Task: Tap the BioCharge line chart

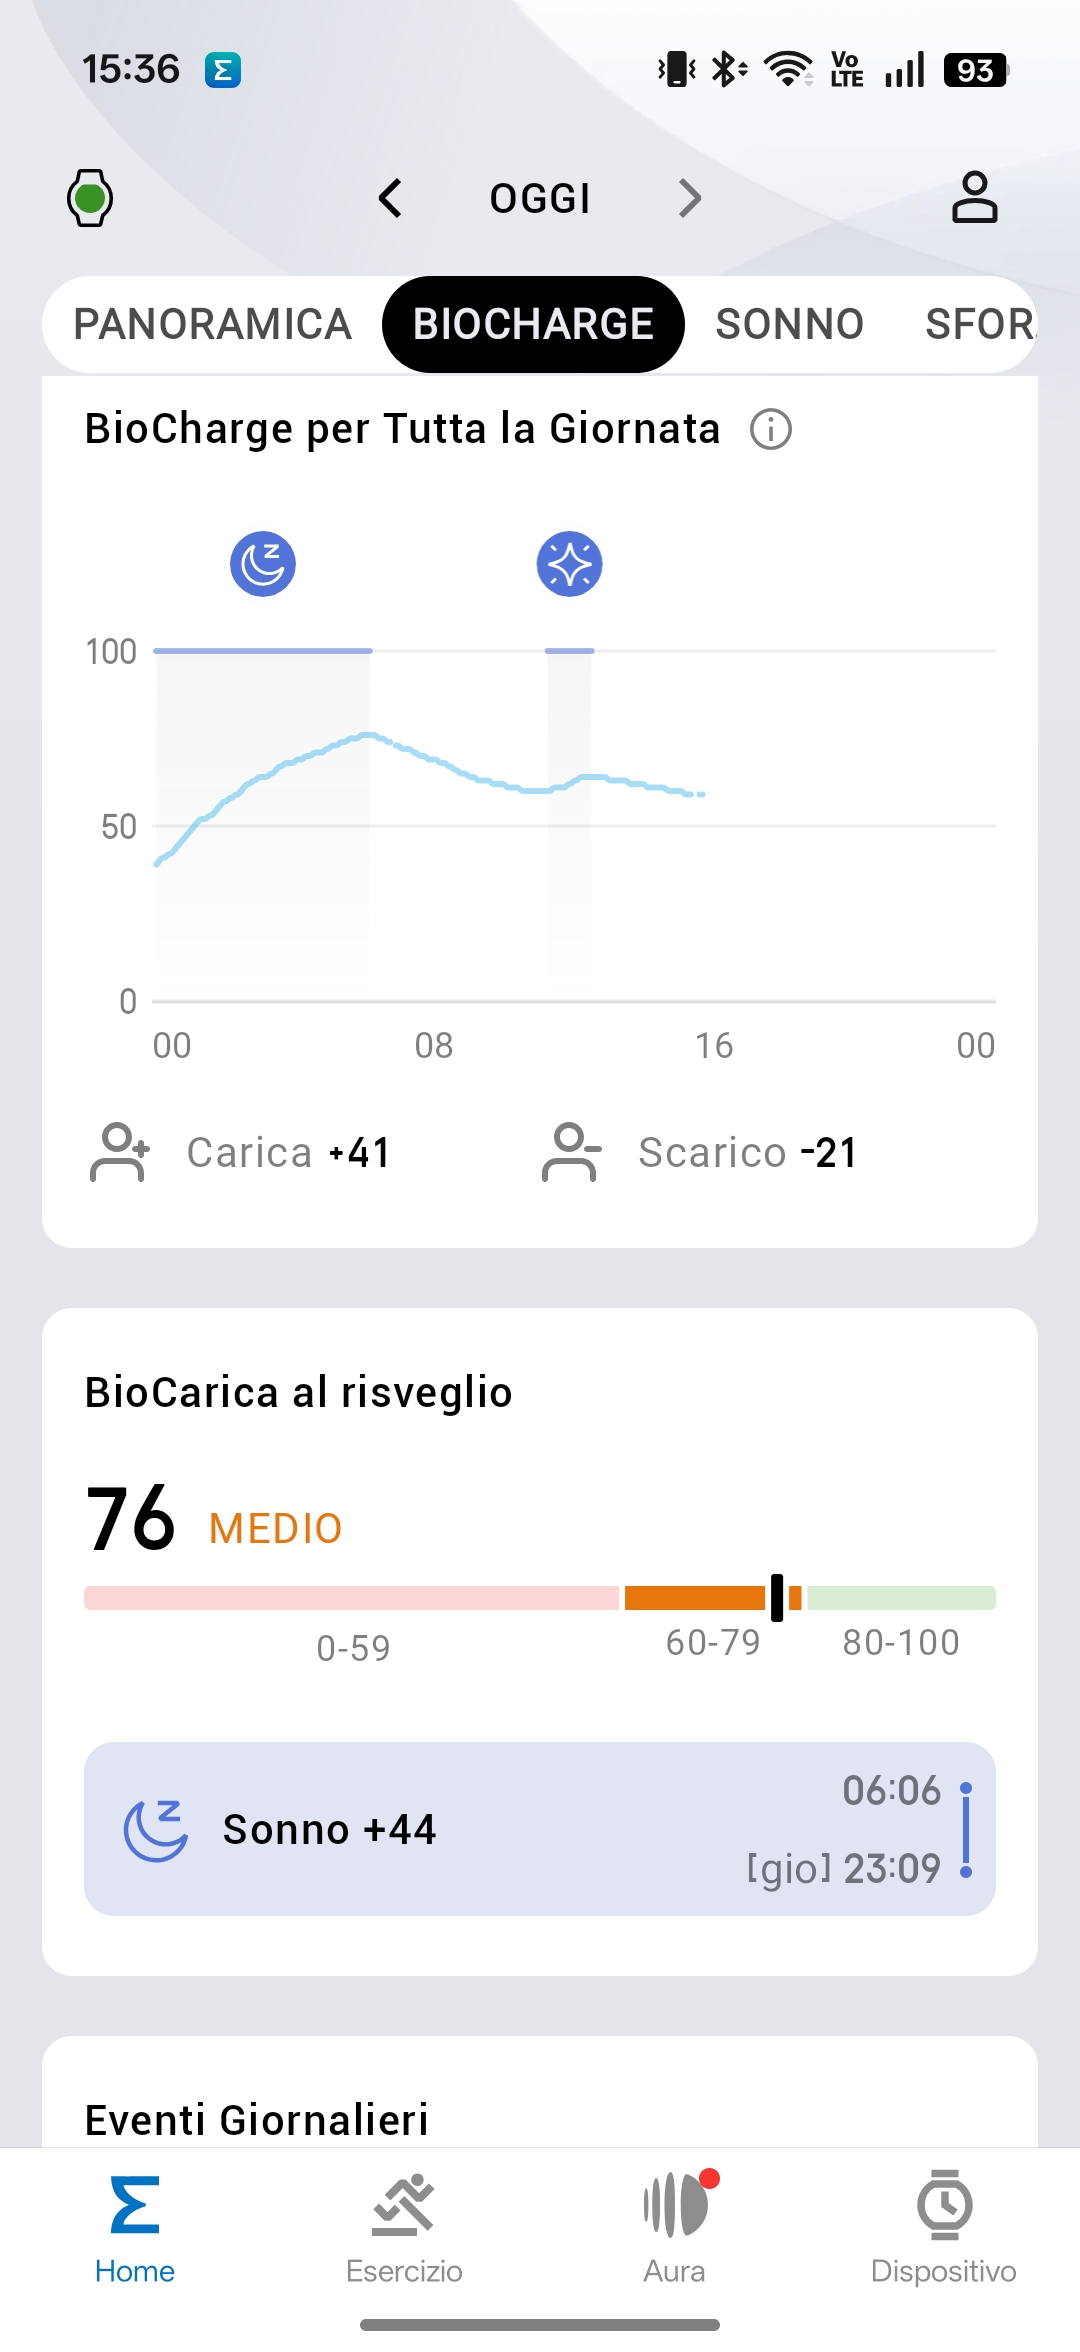Action: (x=575, y=820)
